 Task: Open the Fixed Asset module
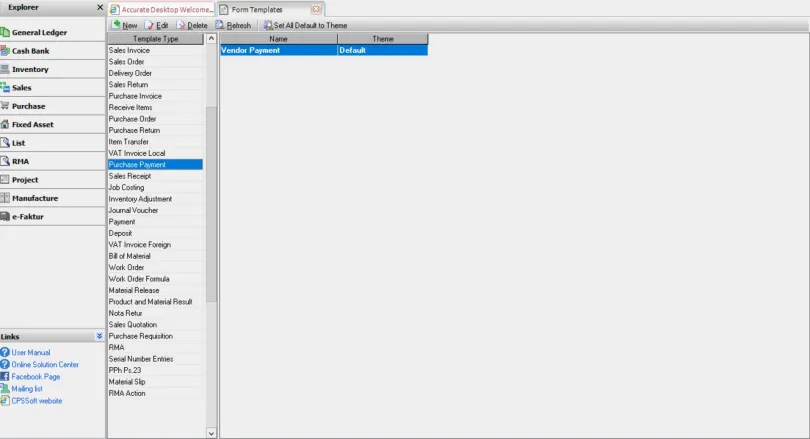point(5,125)
